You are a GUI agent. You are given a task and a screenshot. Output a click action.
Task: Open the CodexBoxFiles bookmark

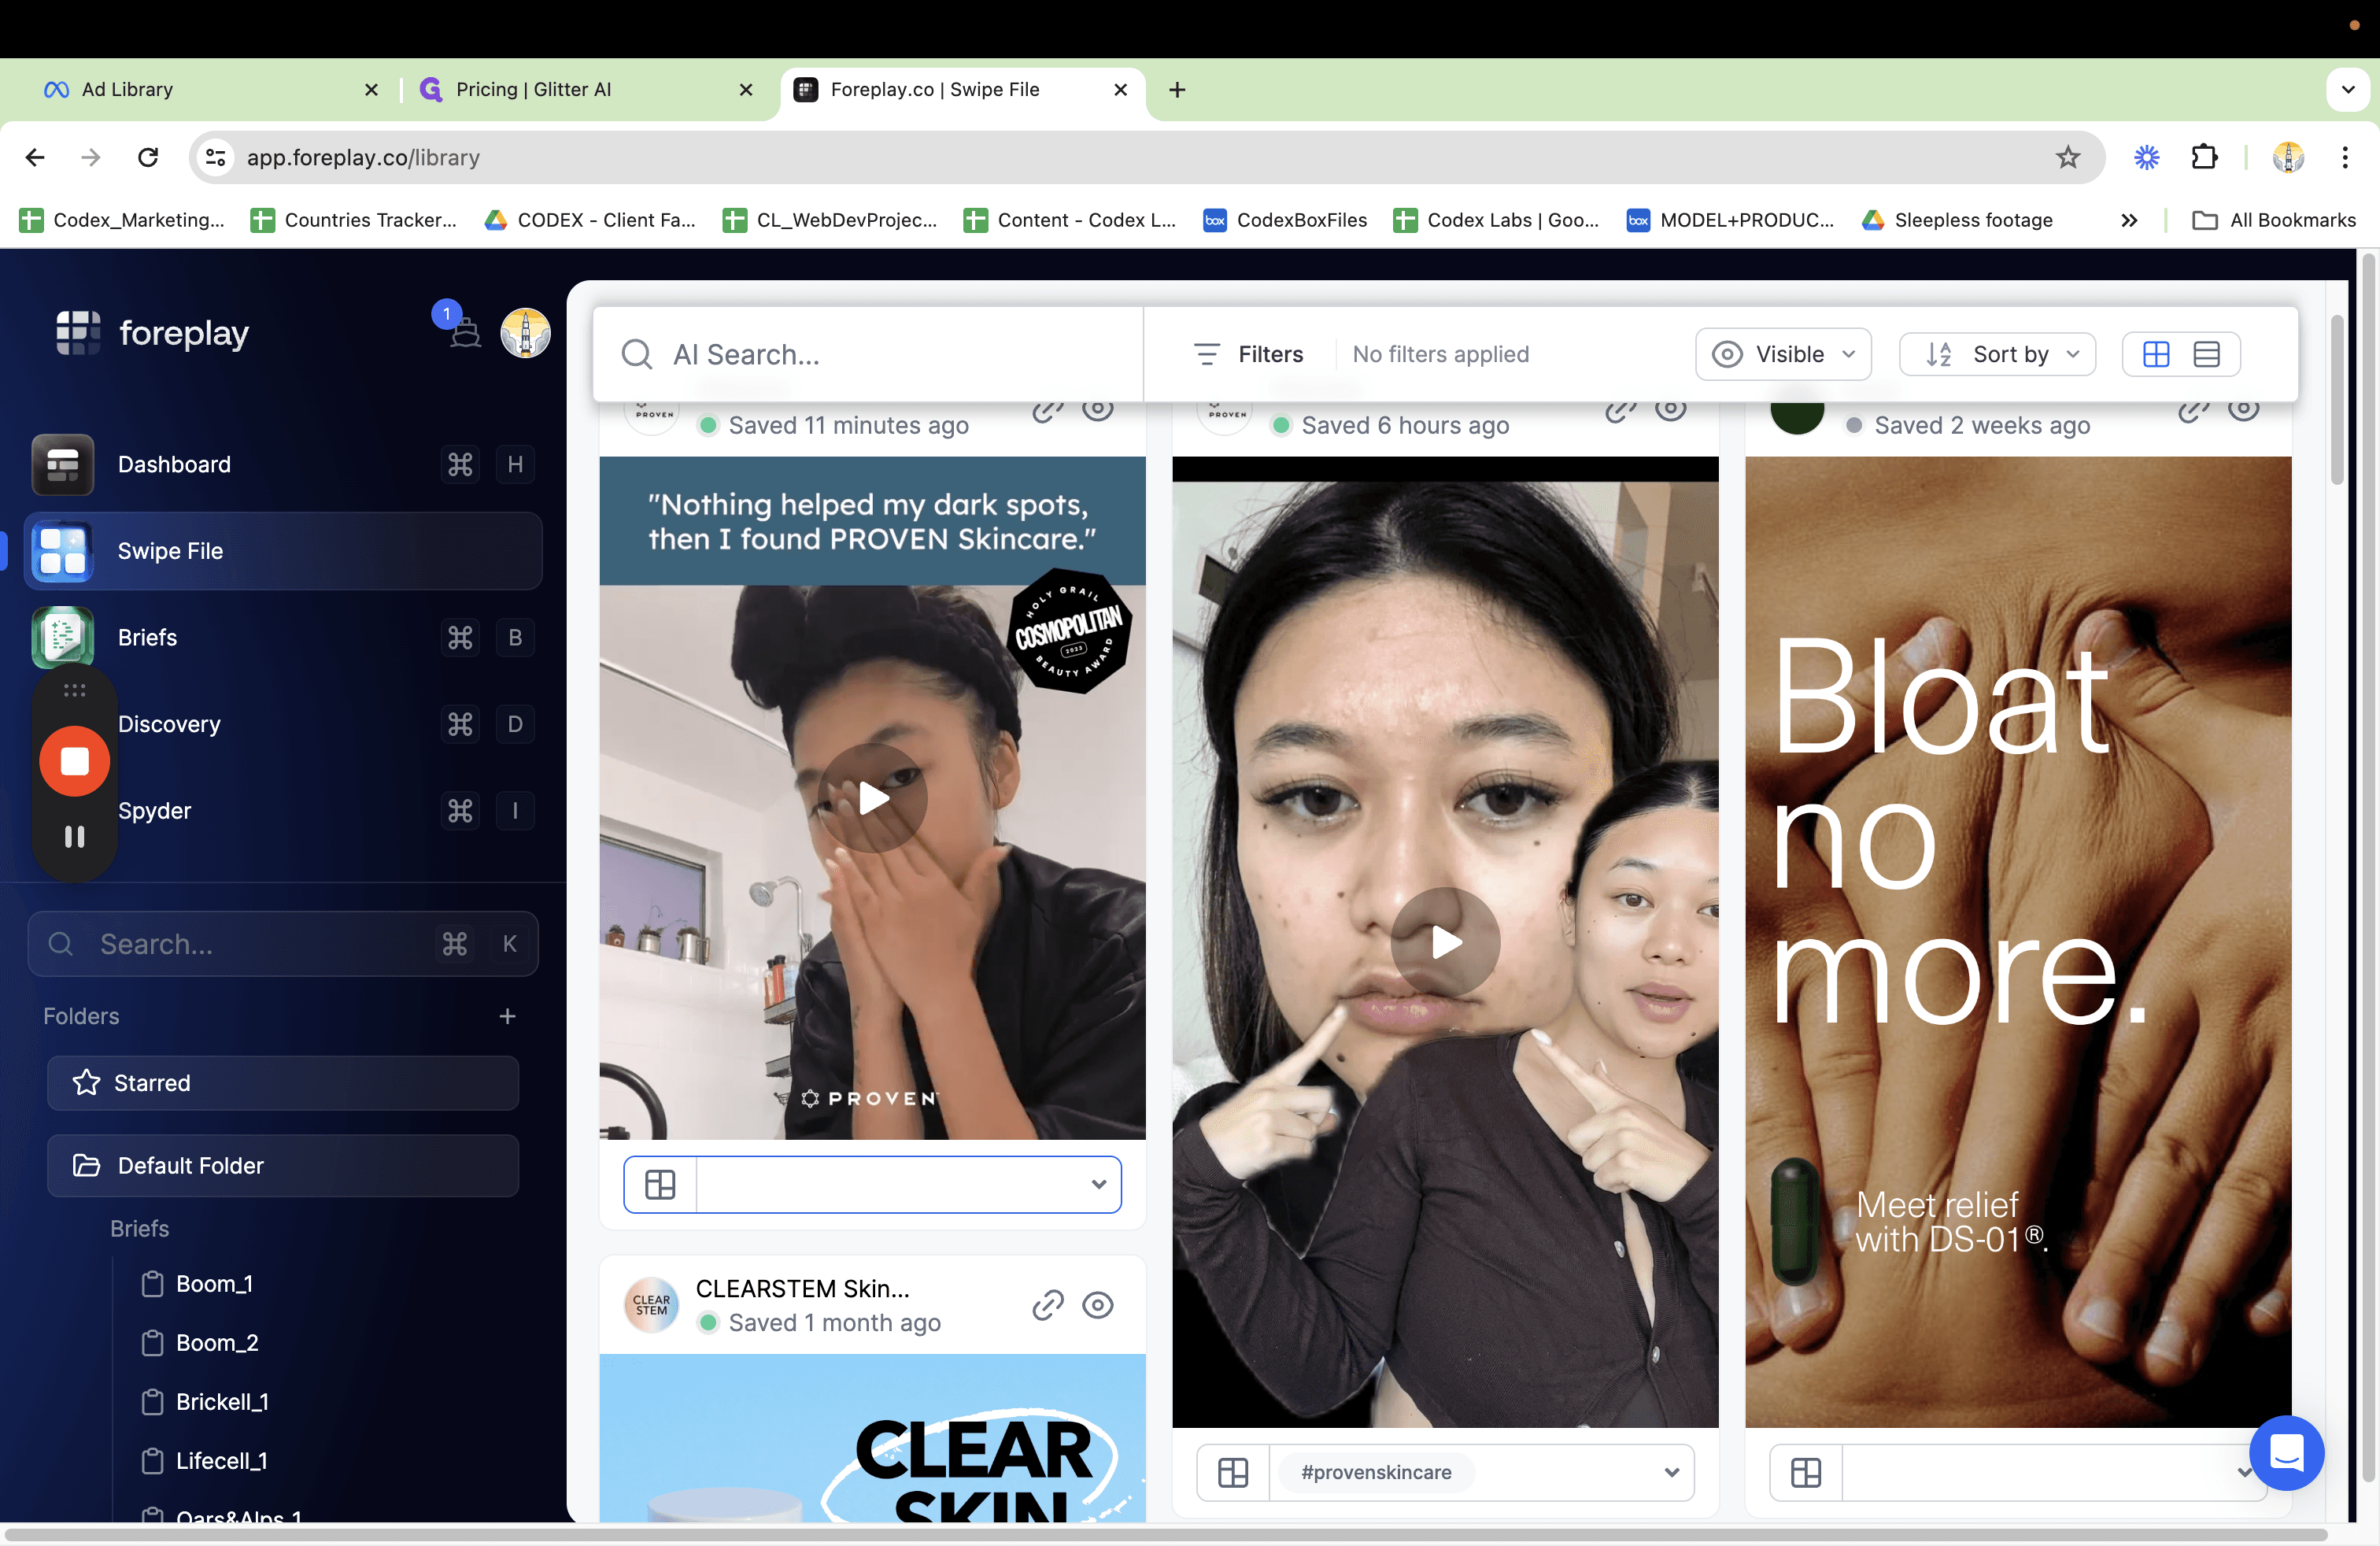coord(1286,220)
